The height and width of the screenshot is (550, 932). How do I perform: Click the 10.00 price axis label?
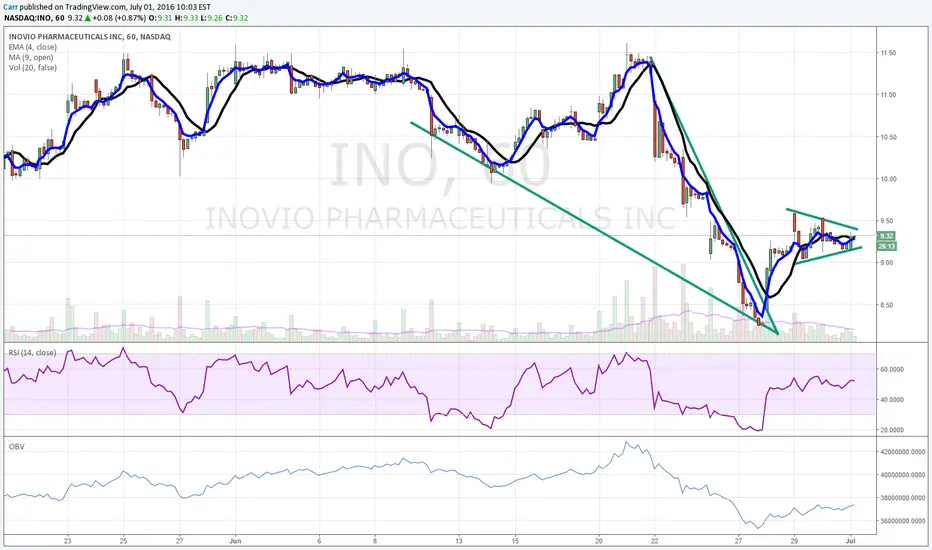888,179
